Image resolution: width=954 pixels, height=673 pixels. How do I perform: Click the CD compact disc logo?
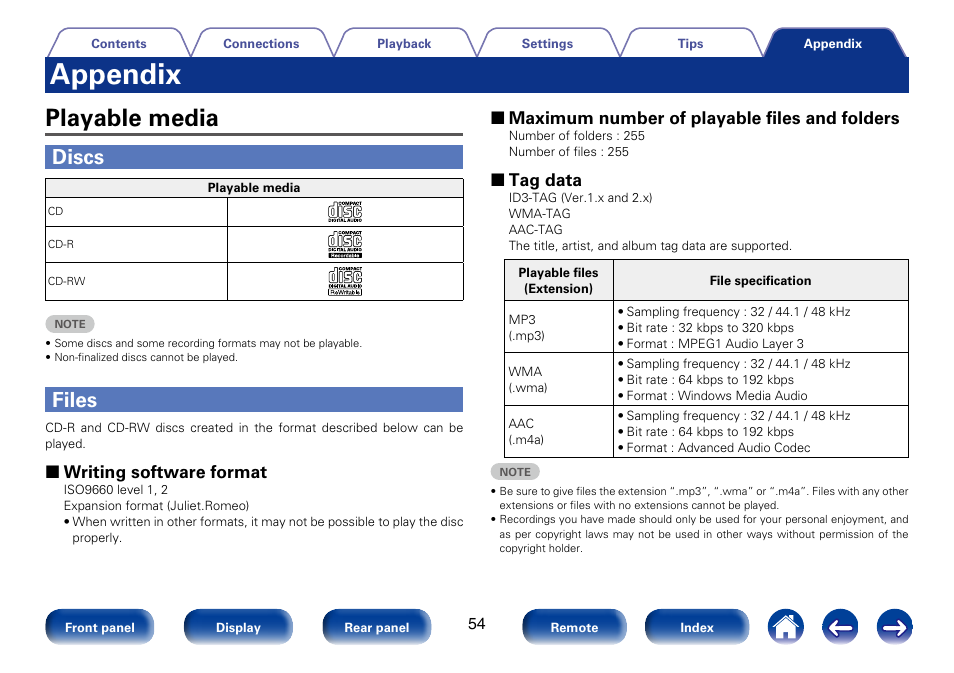[x=345, y=212]
